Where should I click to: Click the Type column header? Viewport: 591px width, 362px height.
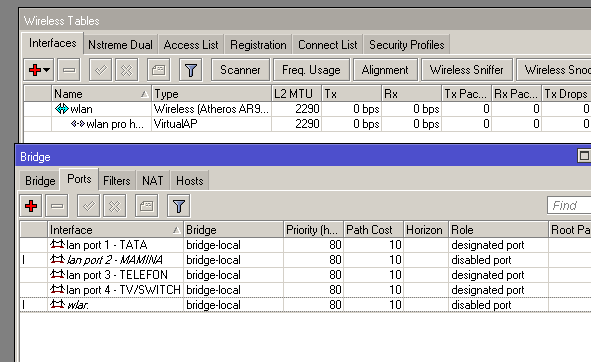211,94
